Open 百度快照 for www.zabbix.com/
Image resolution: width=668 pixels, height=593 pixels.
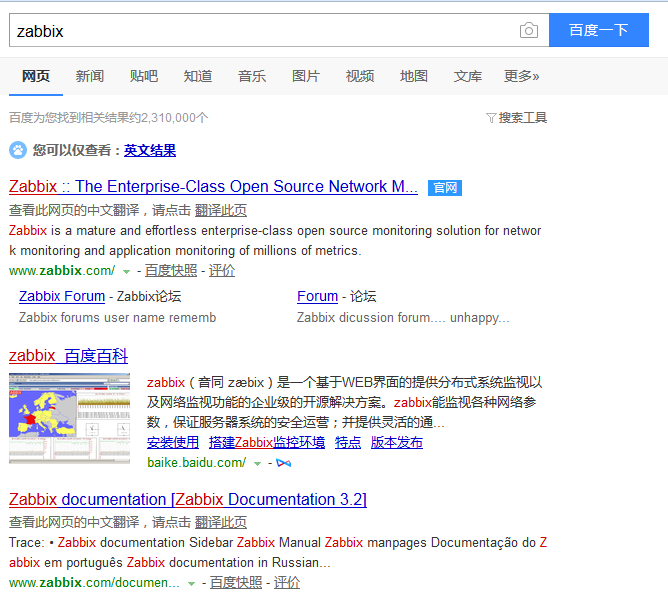171,271
